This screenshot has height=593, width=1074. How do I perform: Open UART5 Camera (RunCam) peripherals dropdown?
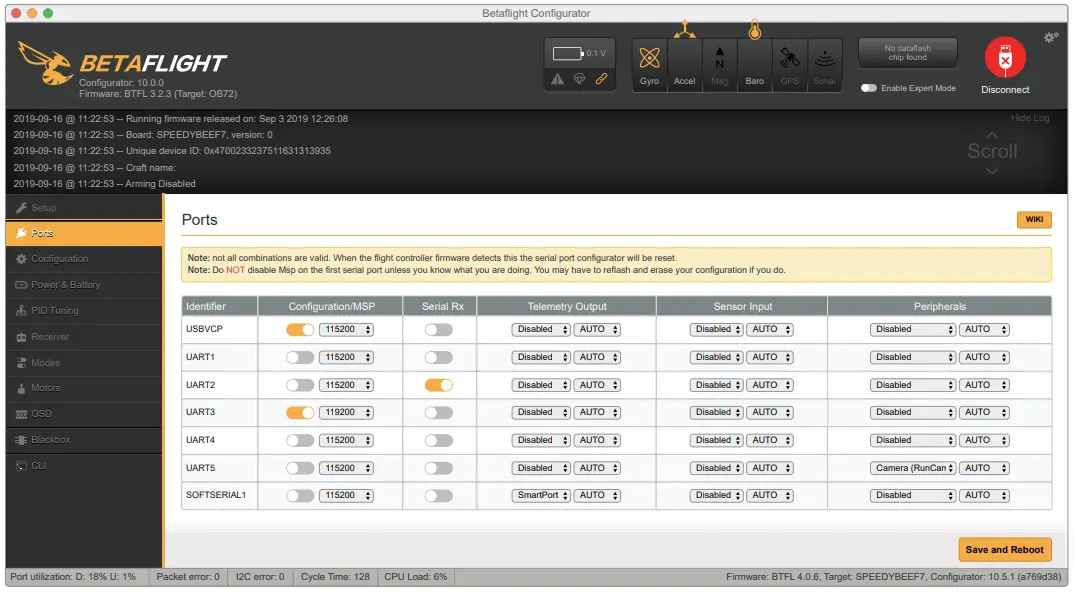point(913,468)
